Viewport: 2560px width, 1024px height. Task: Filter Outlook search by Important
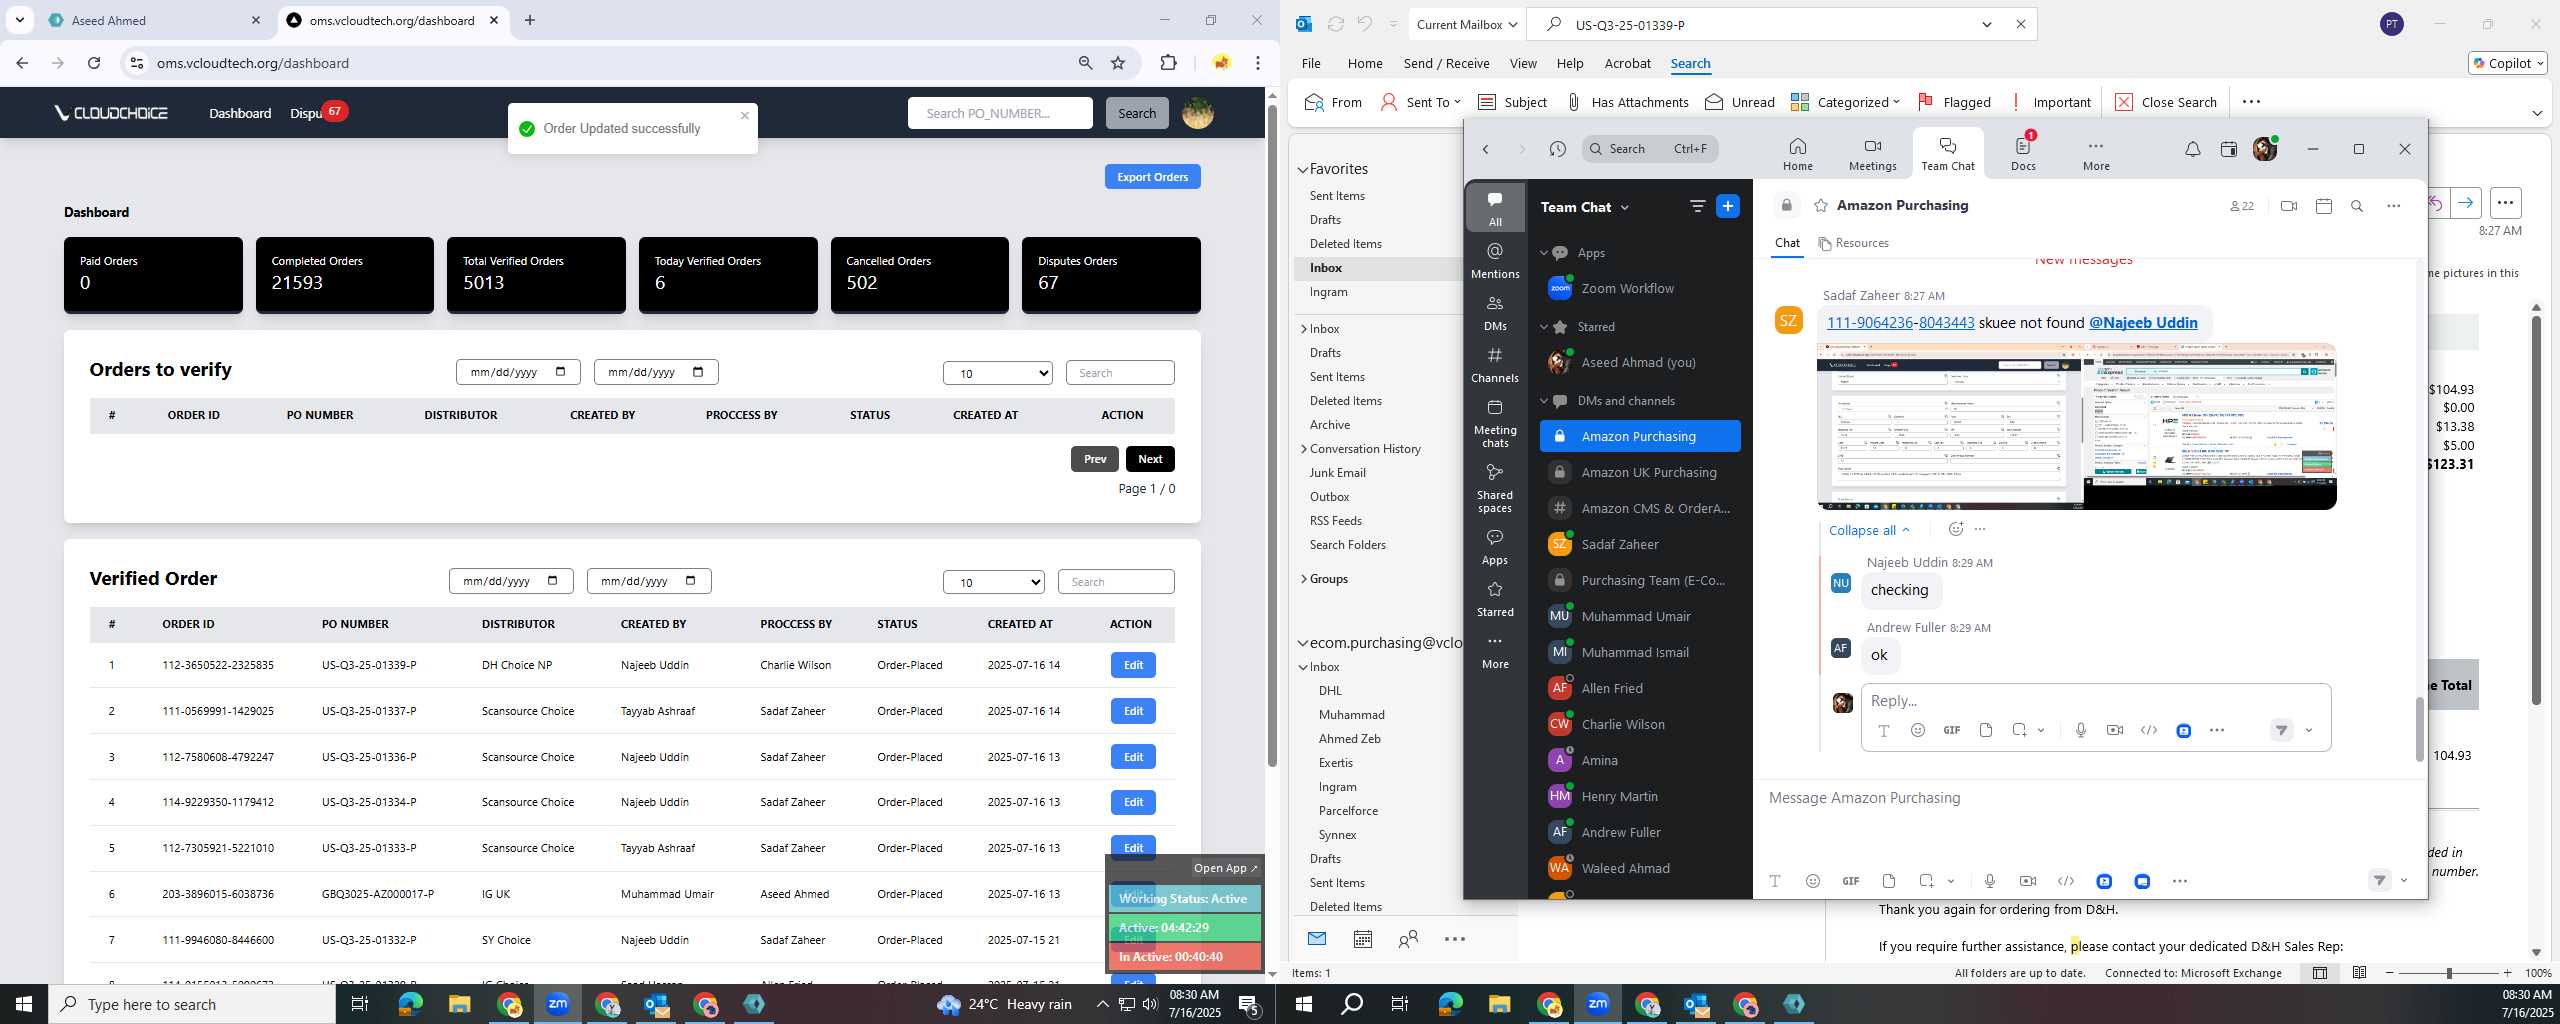click(2050, 102)
